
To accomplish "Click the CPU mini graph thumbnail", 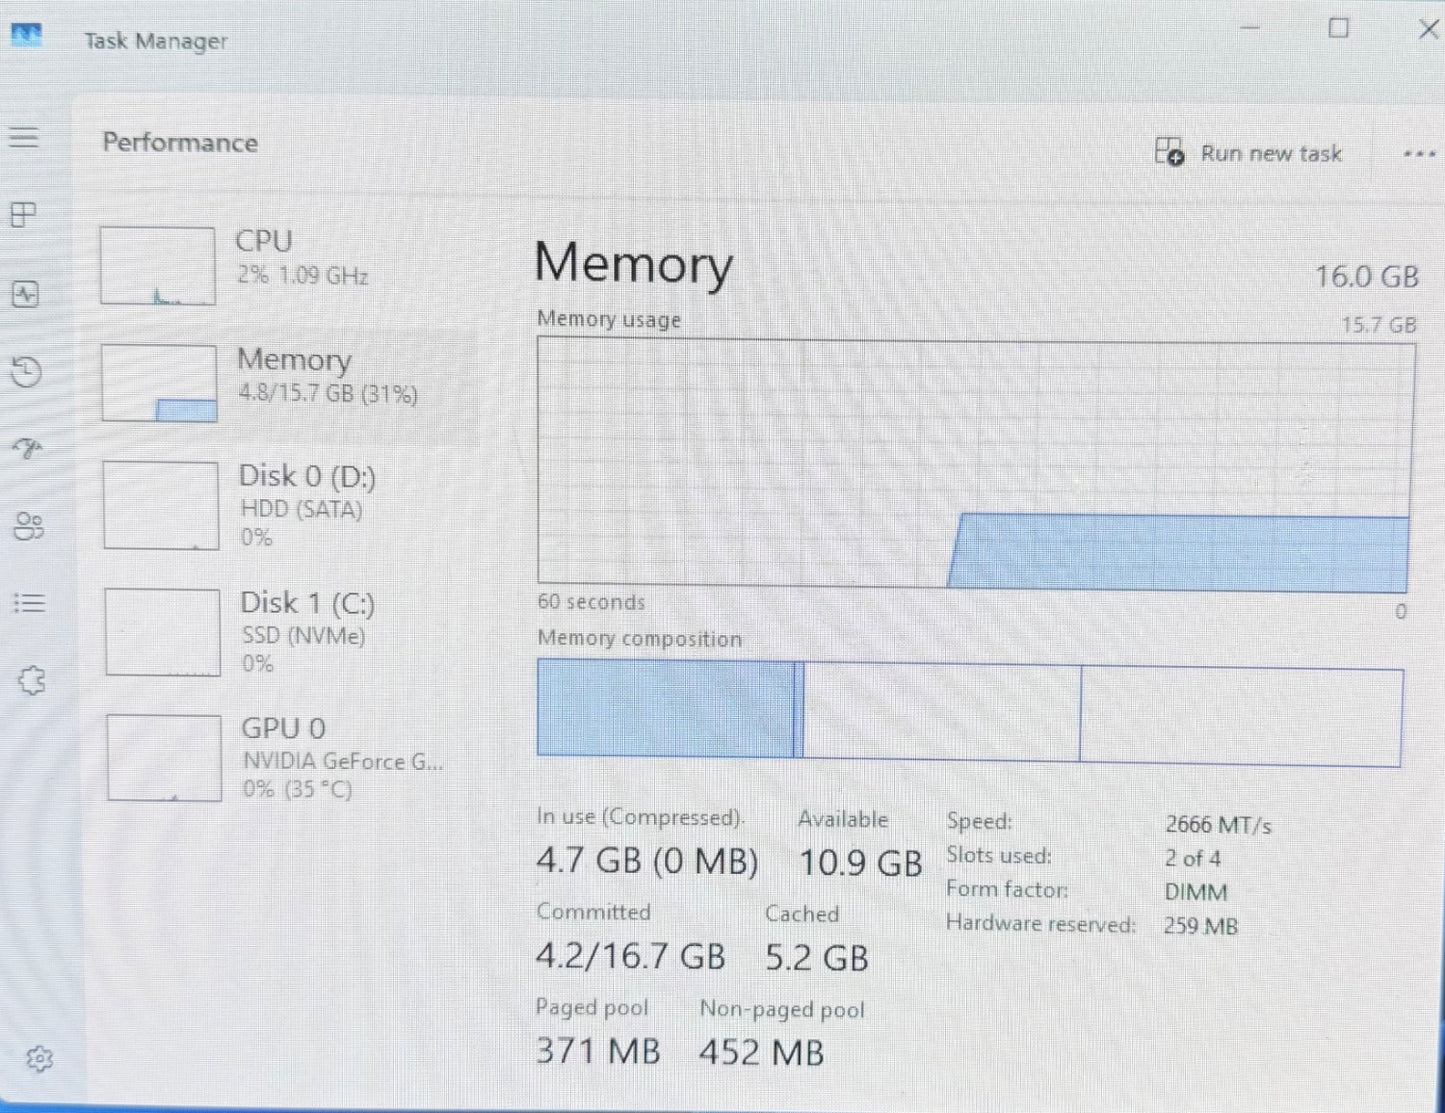I will (x=158, y=265).
